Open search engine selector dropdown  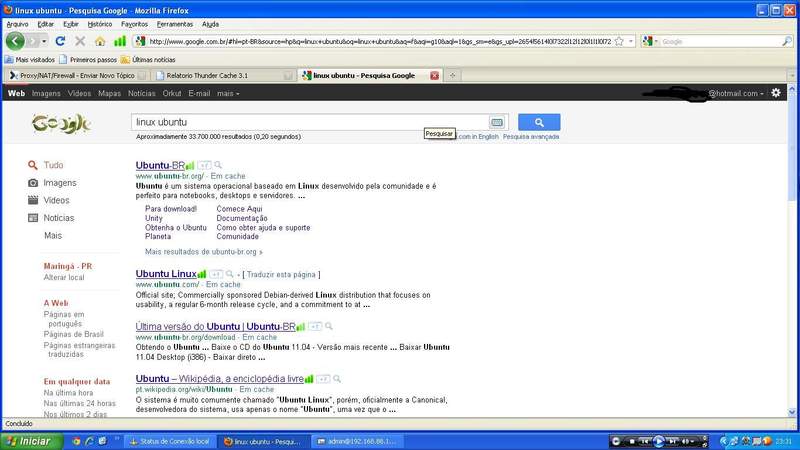tap(650, 41)
